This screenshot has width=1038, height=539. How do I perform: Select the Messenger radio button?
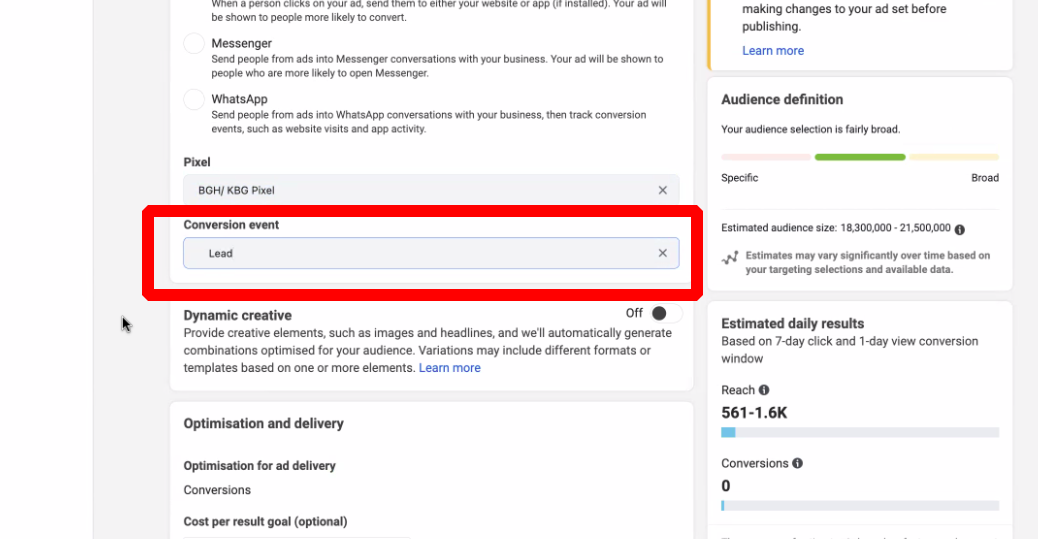[x=194, y=44]
